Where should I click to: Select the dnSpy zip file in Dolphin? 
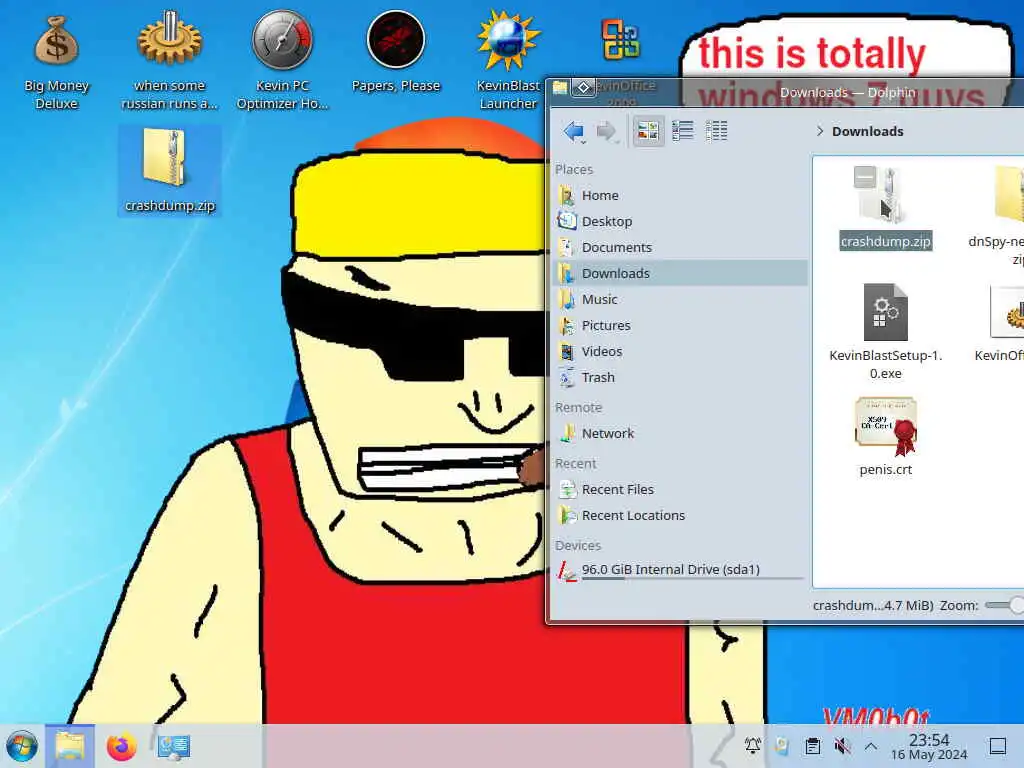pyautogui.click(x=997, y=216)
